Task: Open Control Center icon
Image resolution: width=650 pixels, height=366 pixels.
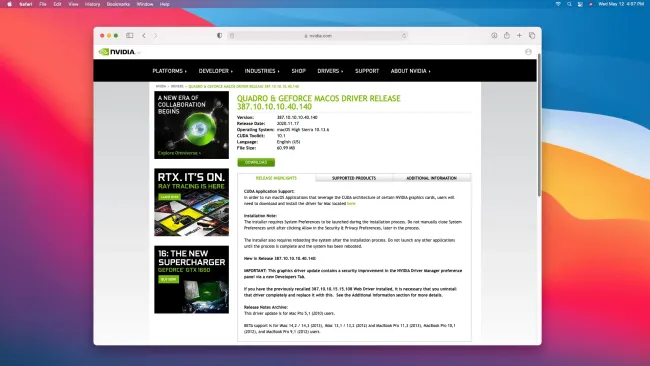Action: point(580,4)
